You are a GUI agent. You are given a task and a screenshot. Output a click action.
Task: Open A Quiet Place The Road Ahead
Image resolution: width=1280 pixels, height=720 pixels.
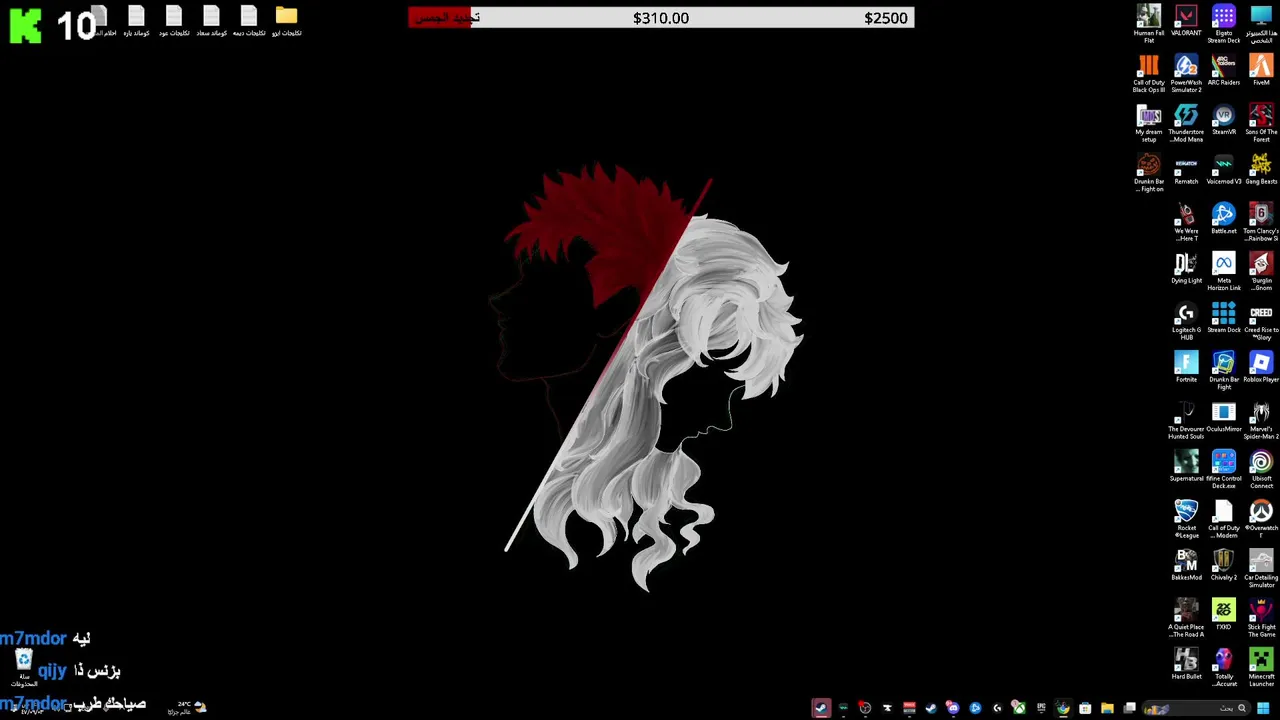pyautogui.click(x=1186, y=618)
